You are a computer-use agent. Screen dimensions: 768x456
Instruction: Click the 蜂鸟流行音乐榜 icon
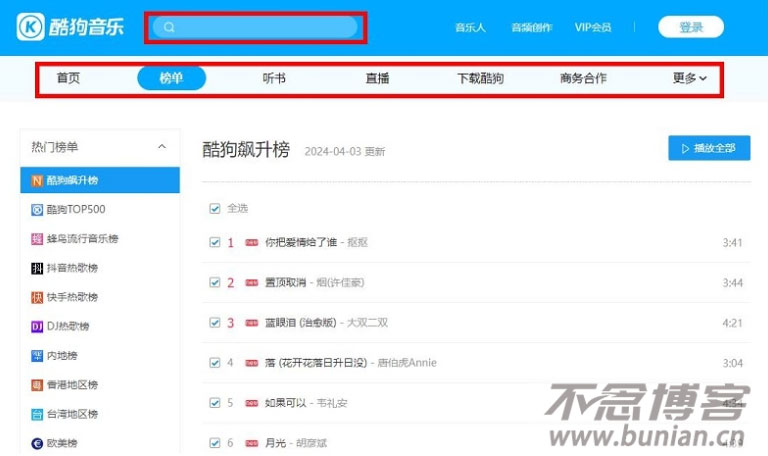[37, 239]
